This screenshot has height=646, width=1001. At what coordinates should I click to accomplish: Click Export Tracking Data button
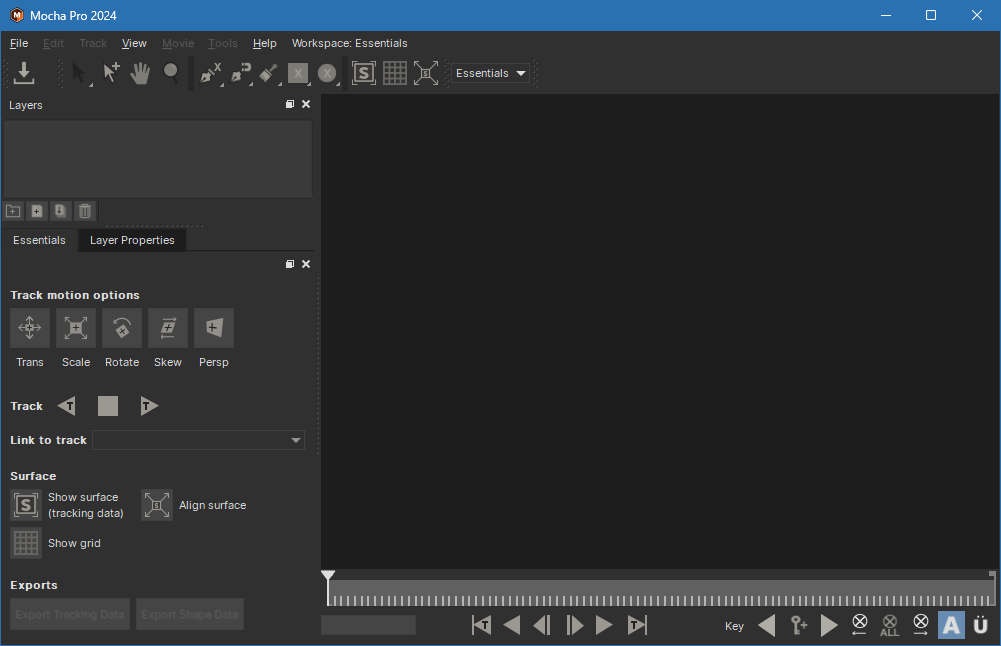click(x=70, y=614)
